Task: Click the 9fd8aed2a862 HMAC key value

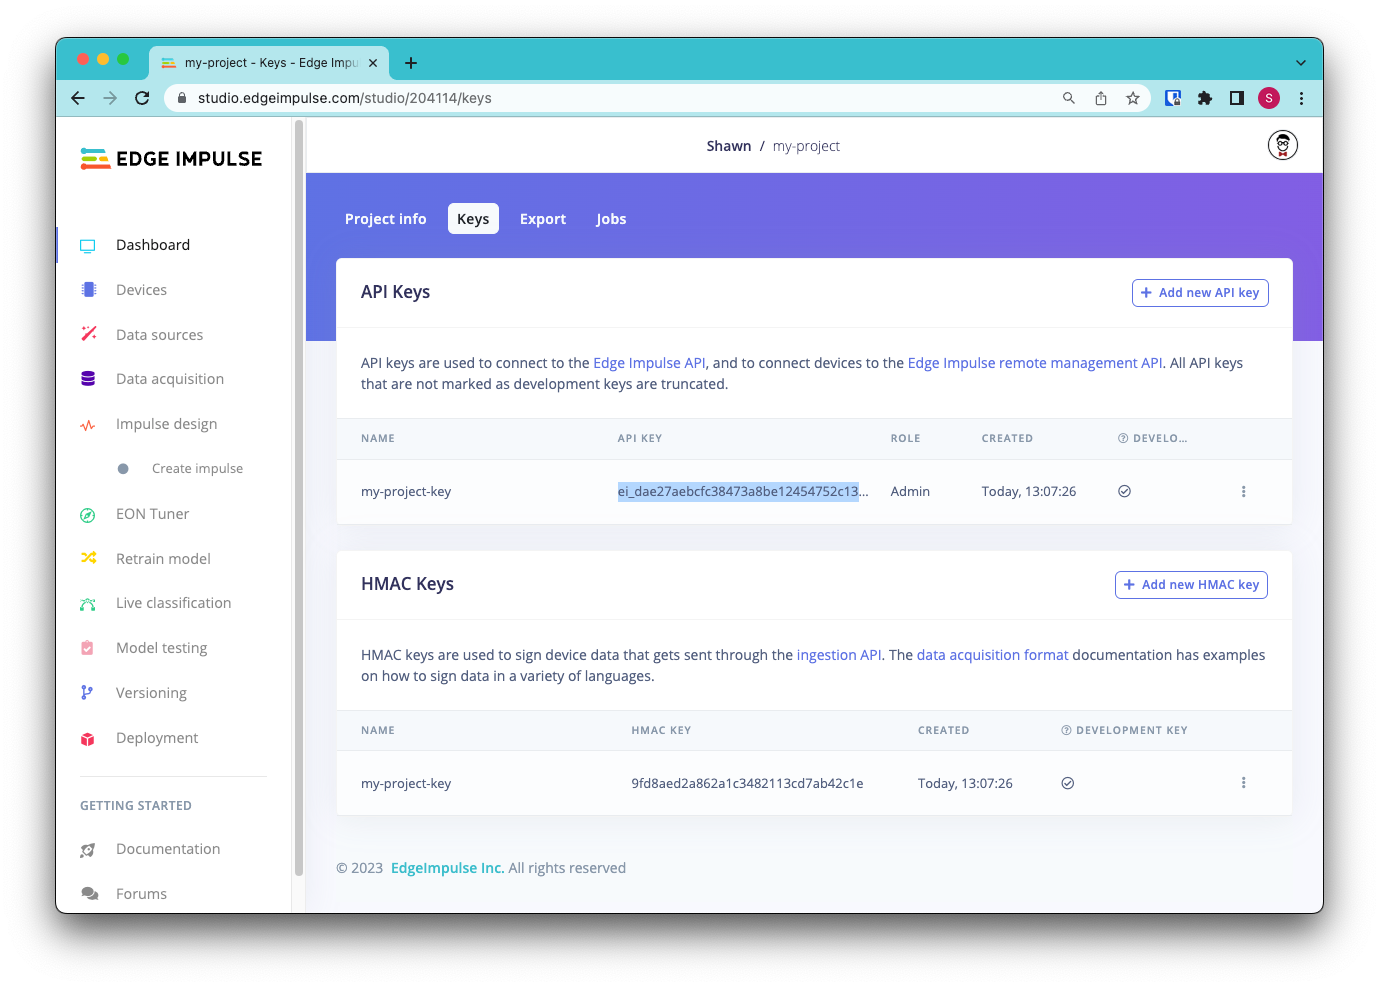Action: [747, 783]
